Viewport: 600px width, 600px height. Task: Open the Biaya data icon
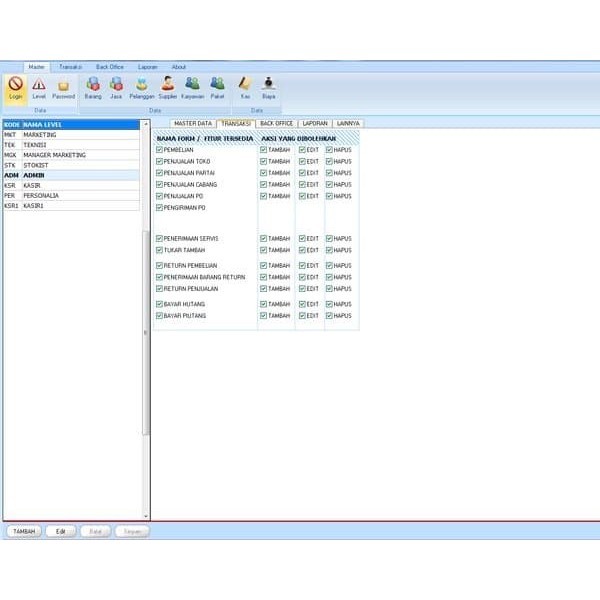(x=268, y=88)
